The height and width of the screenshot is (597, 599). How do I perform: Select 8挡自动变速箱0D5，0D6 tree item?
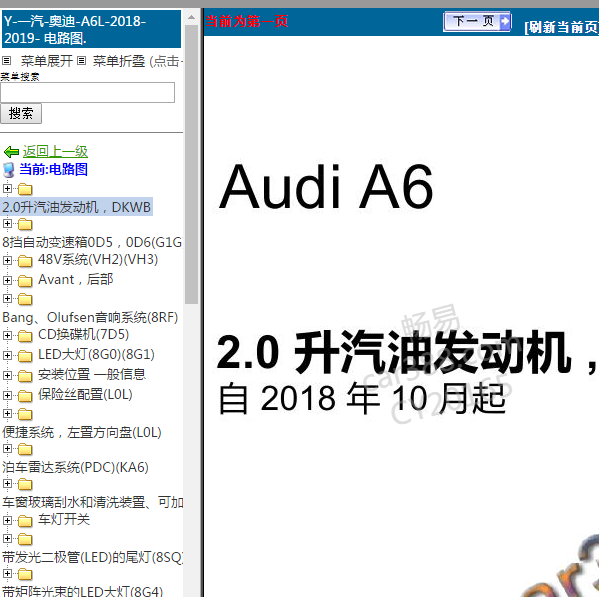pos(92,242)
